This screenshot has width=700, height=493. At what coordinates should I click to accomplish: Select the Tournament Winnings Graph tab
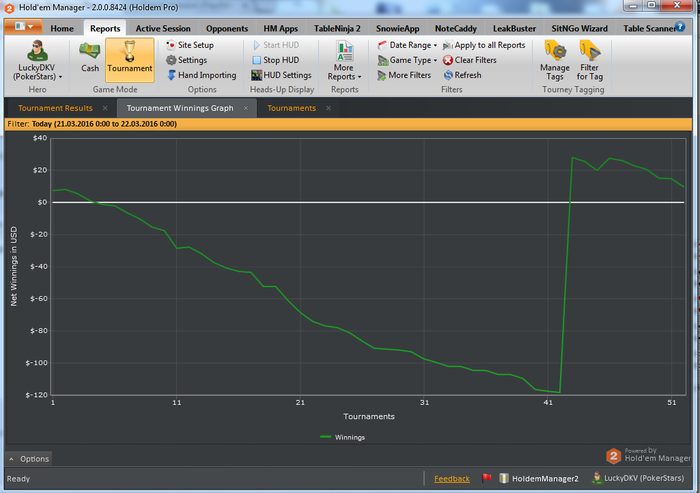click(180, 108)
